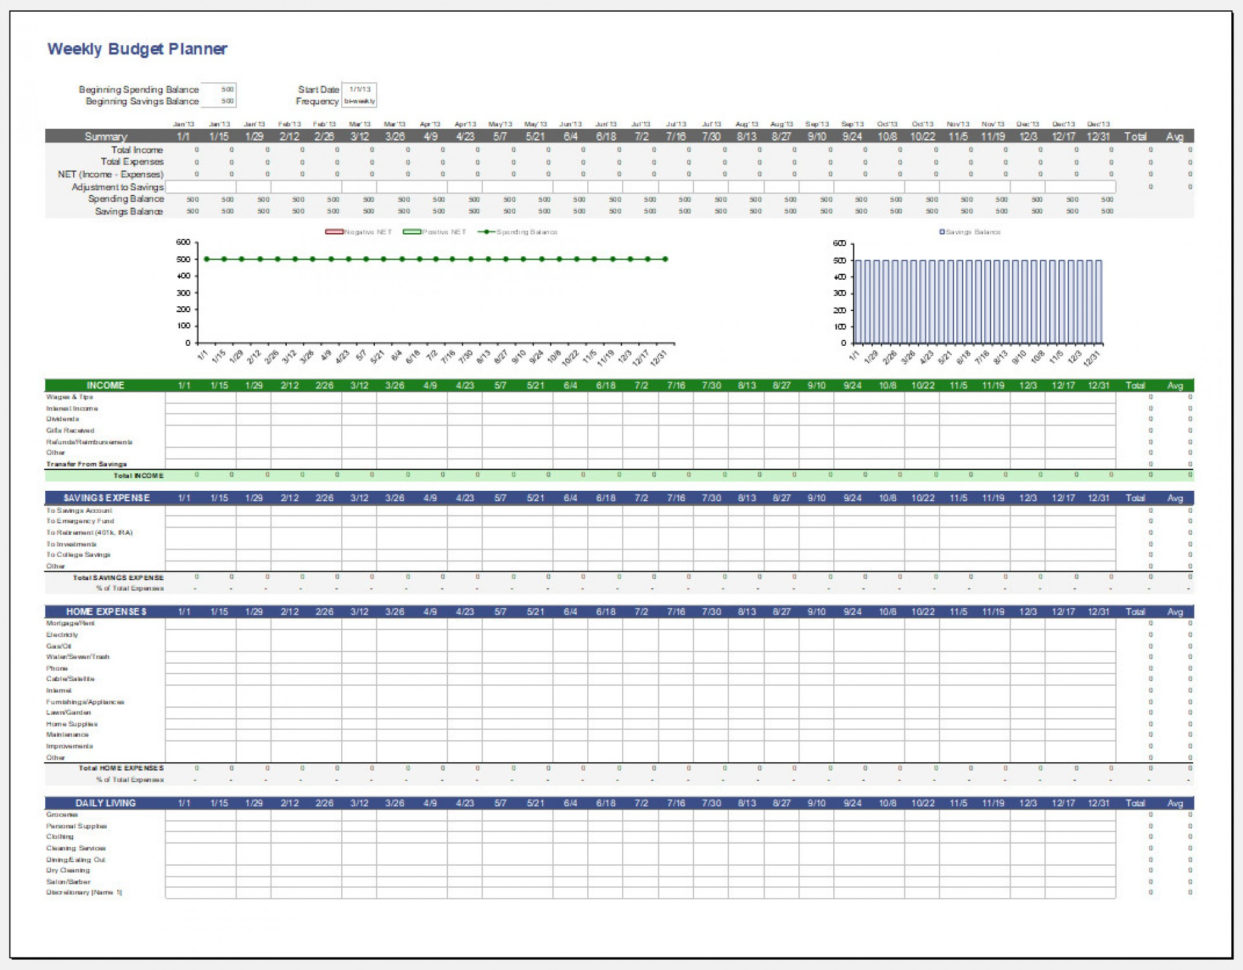Click the Electricity row label
Image resolution: width=1243 pixels, height=970 pixels.
pyautogui.click(x=62, y=634)
